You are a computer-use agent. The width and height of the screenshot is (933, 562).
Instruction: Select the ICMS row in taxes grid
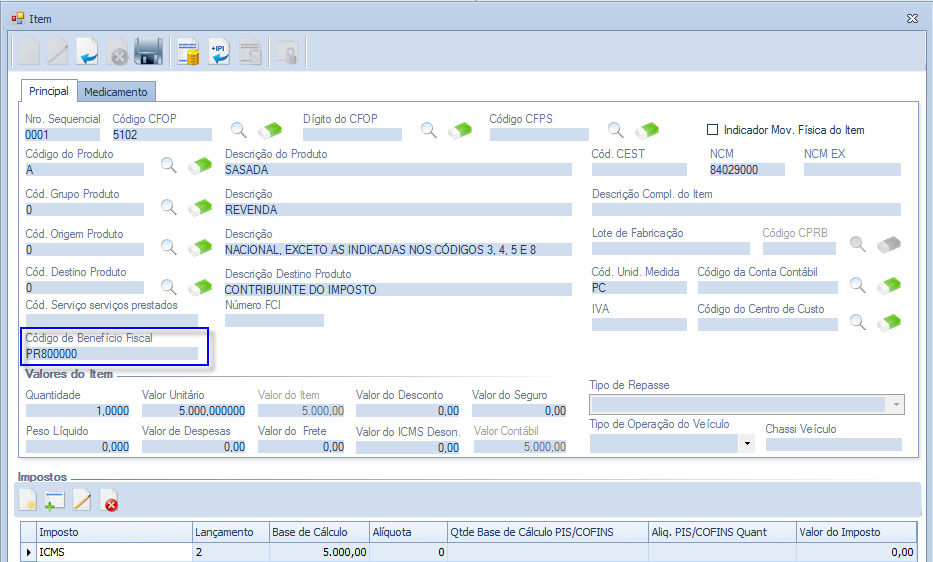tap(113, 552)
